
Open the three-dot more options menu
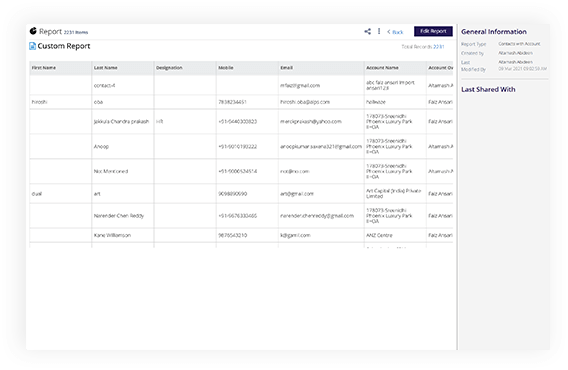pos(379,32)
